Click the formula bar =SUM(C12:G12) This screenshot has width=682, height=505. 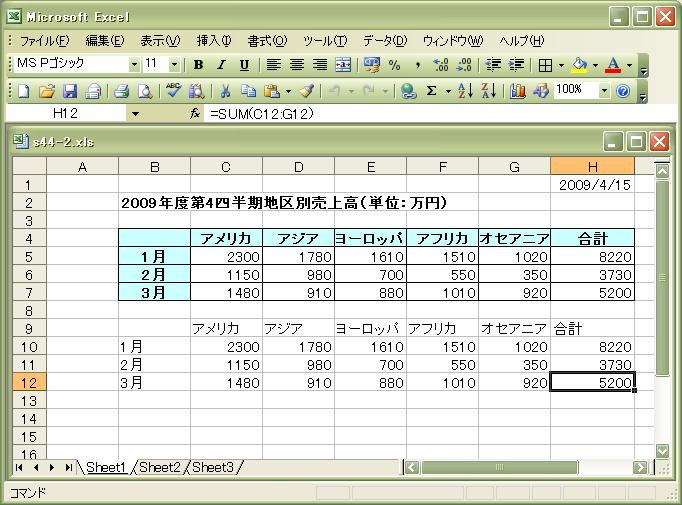tap(441, 114)
